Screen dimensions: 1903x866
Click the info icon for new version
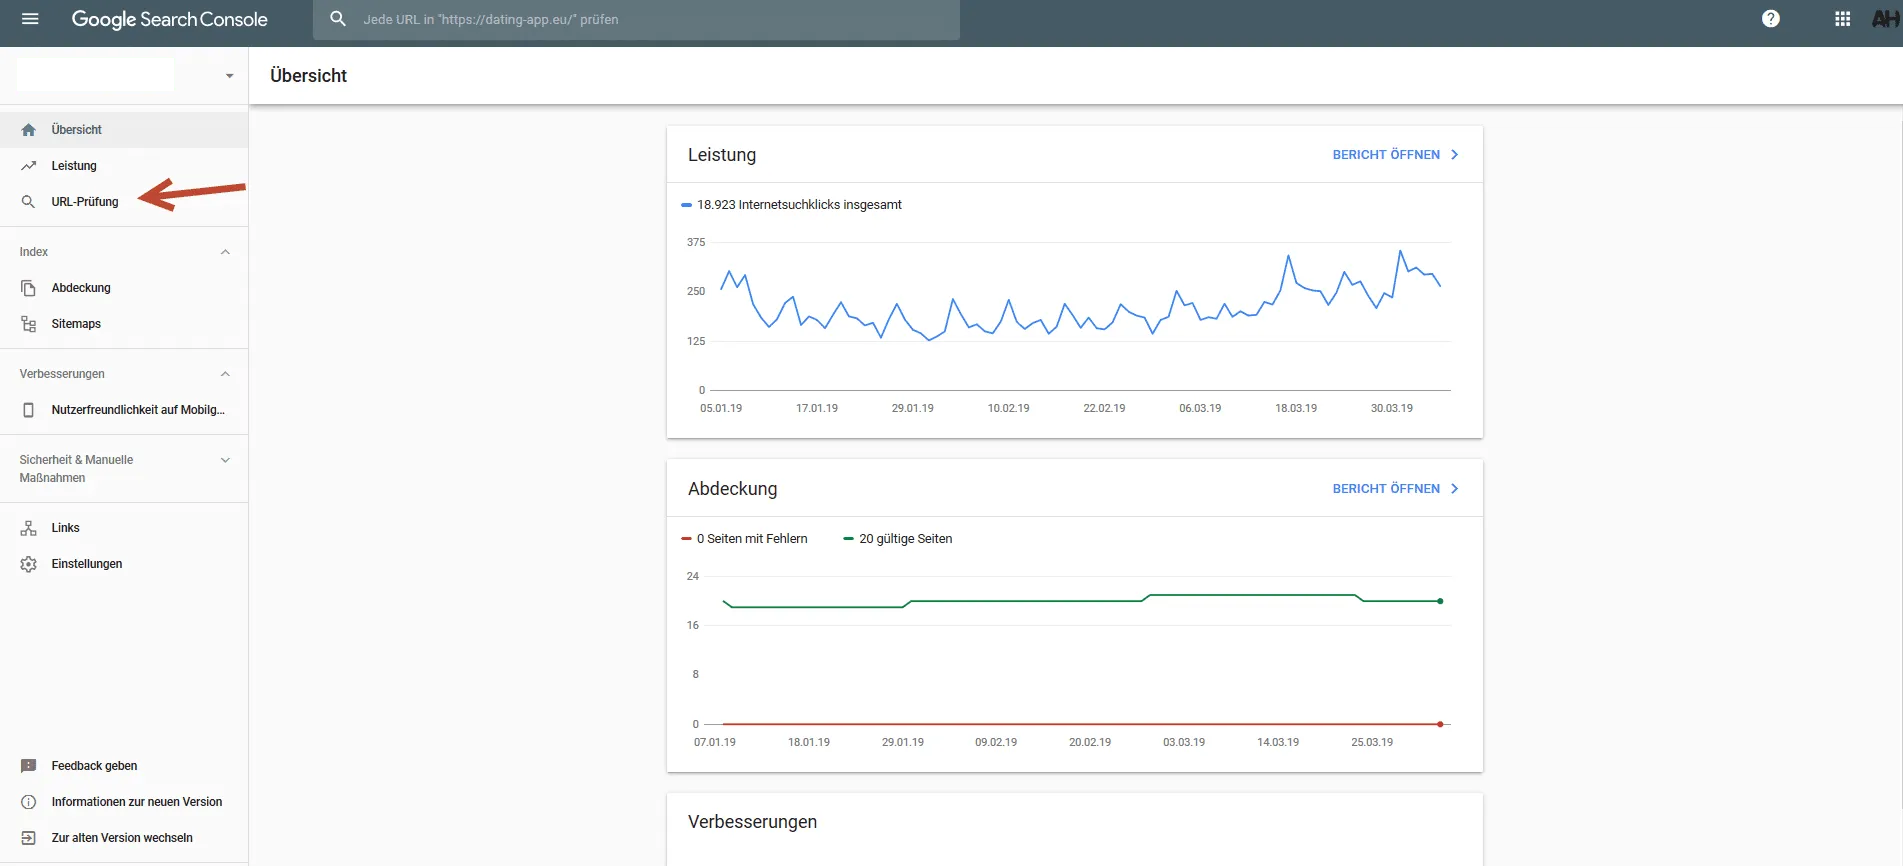29,802
